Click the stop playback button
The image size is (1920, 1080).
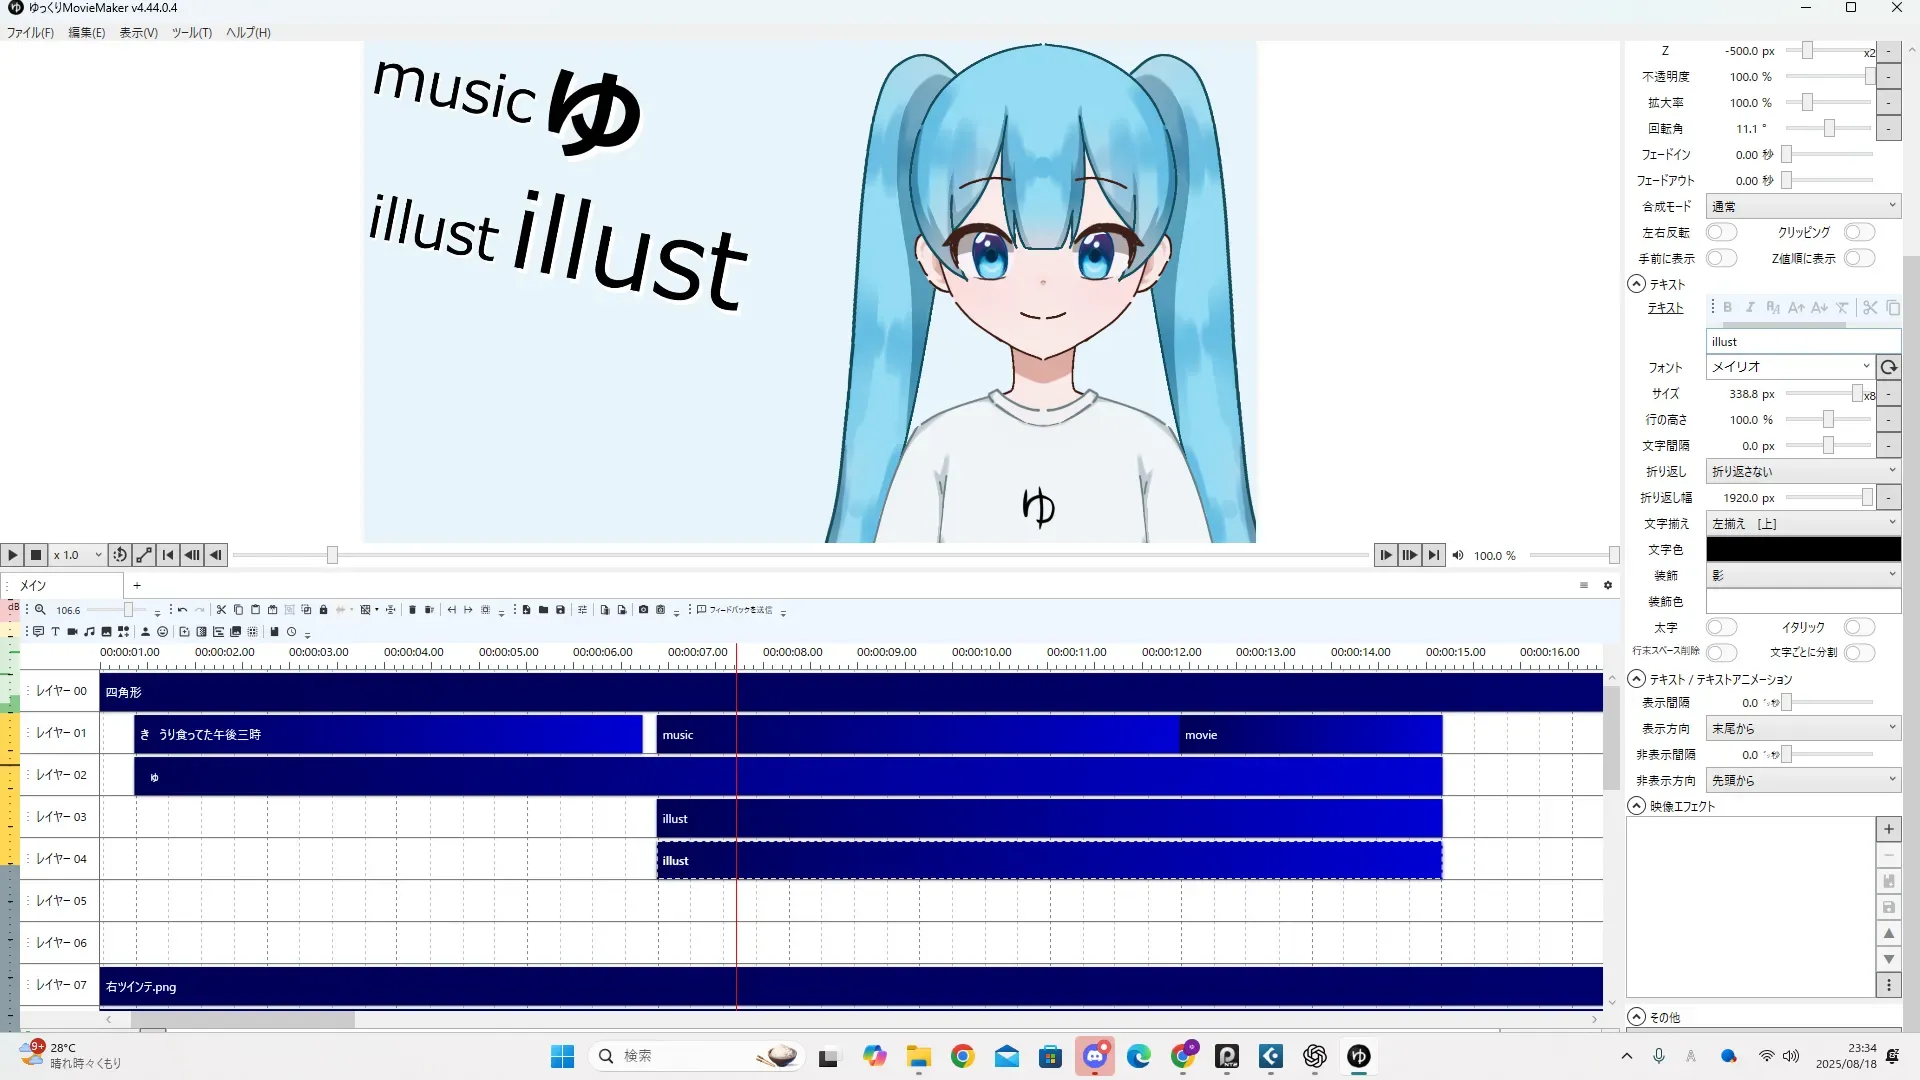36,555
